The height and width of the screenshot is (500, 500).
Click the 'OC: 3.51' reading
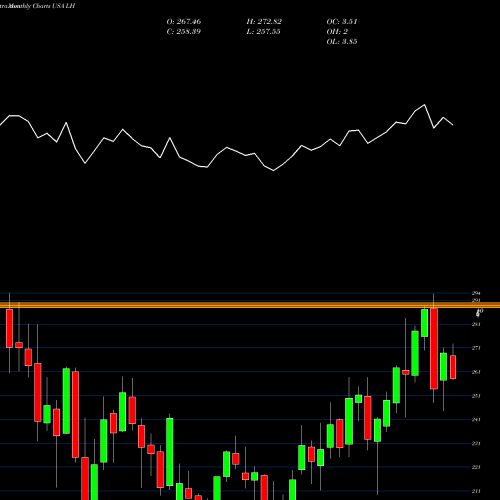point(342,22)
